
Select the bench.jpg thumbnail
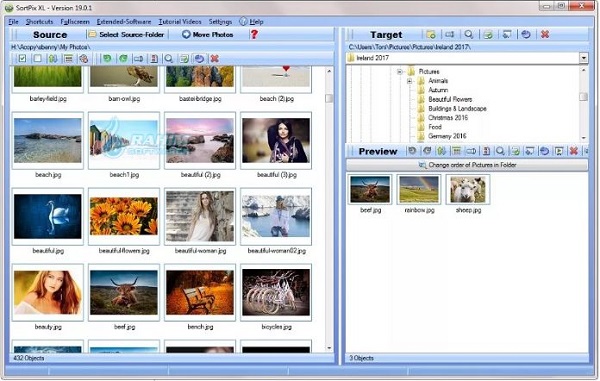tap(200, 292)
